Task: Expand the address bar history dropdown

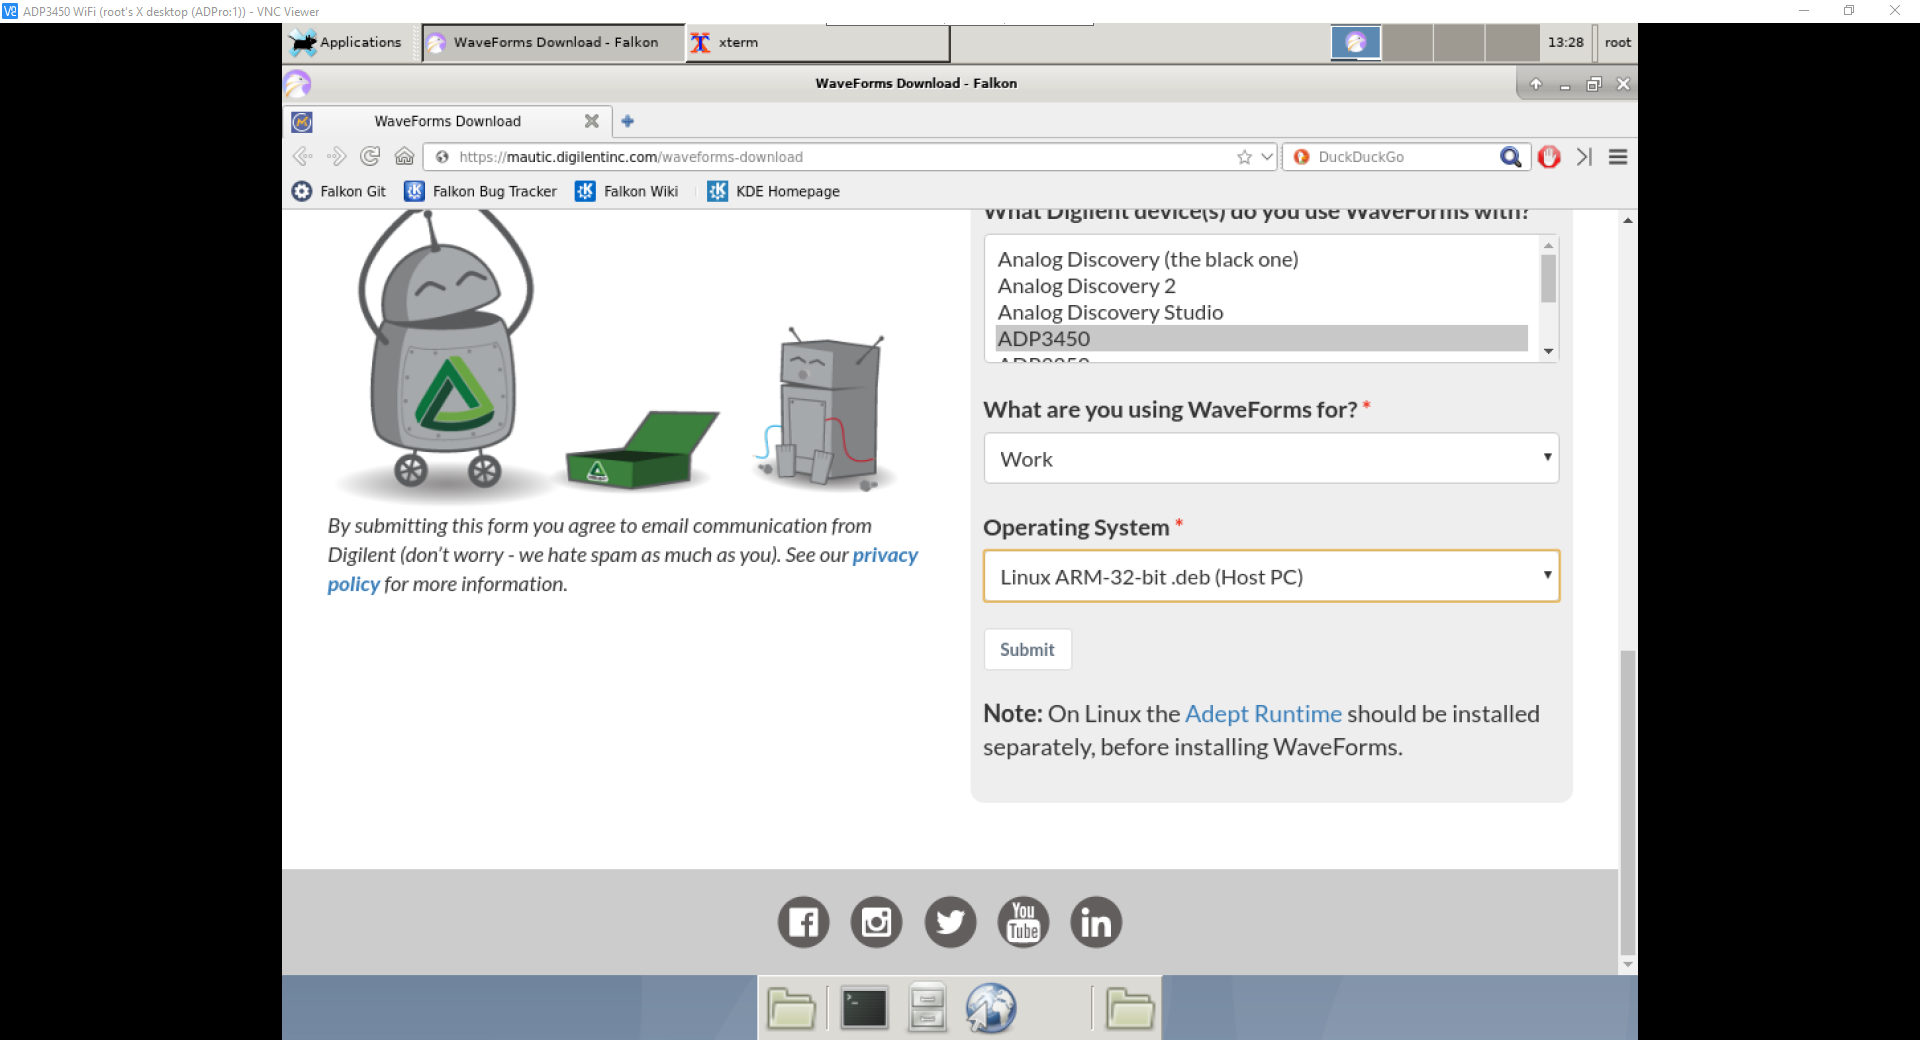Action: [1267, 157]
